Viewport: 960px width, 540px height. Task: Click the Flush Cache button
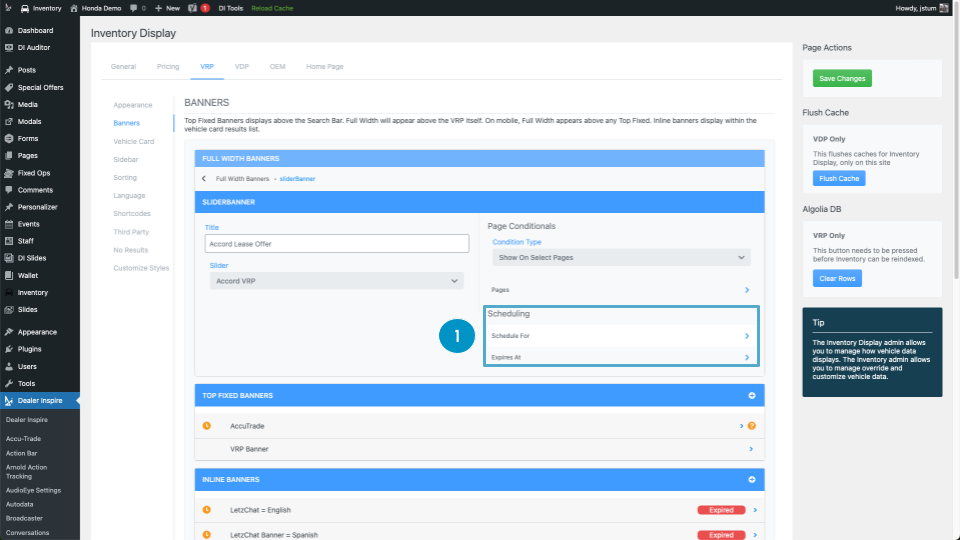point(839,178)
